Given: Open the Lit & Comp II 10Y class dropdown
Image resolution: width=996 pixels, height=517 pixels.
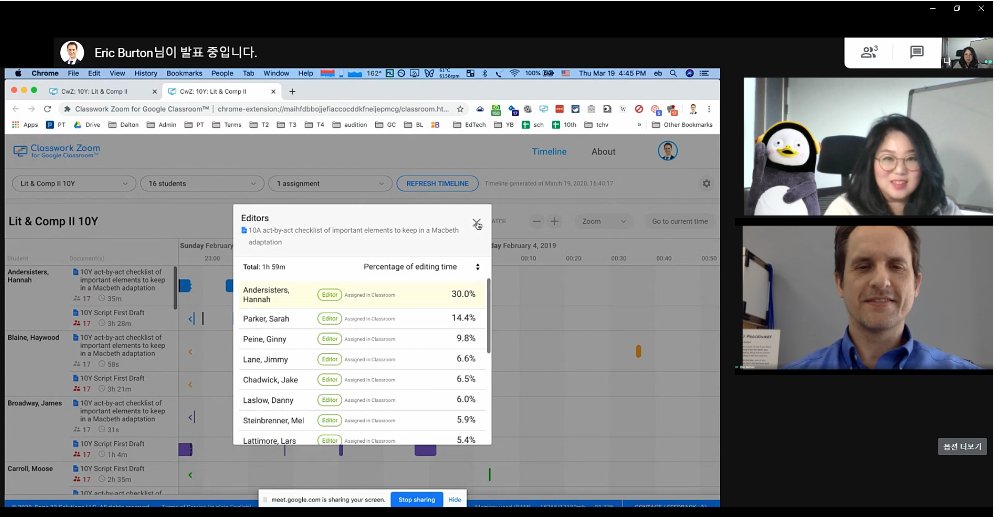Looking at the screenshot, I should [74, 184].
